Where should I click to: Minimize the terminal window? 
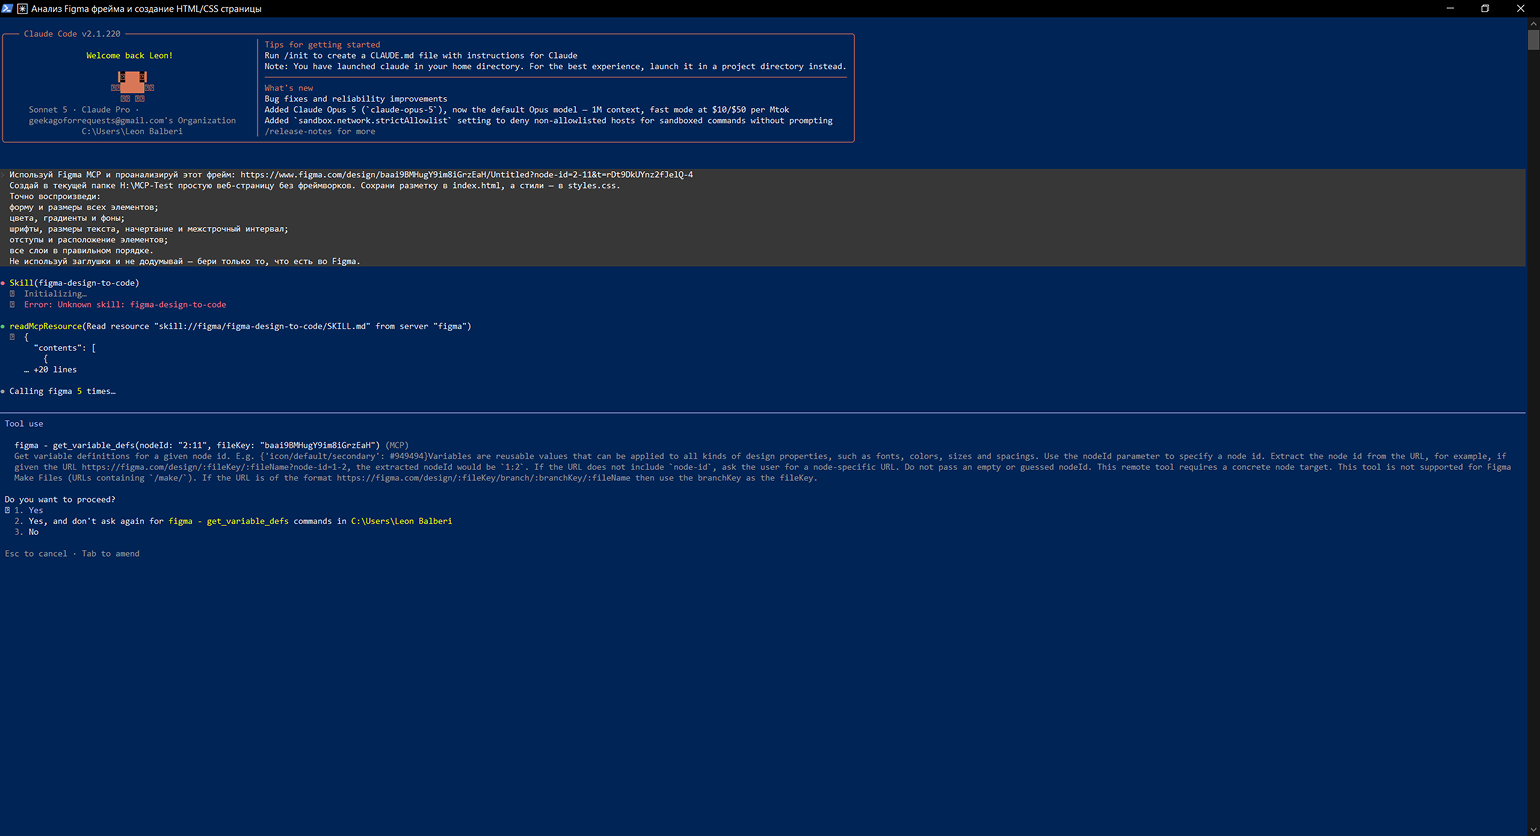1451,8
